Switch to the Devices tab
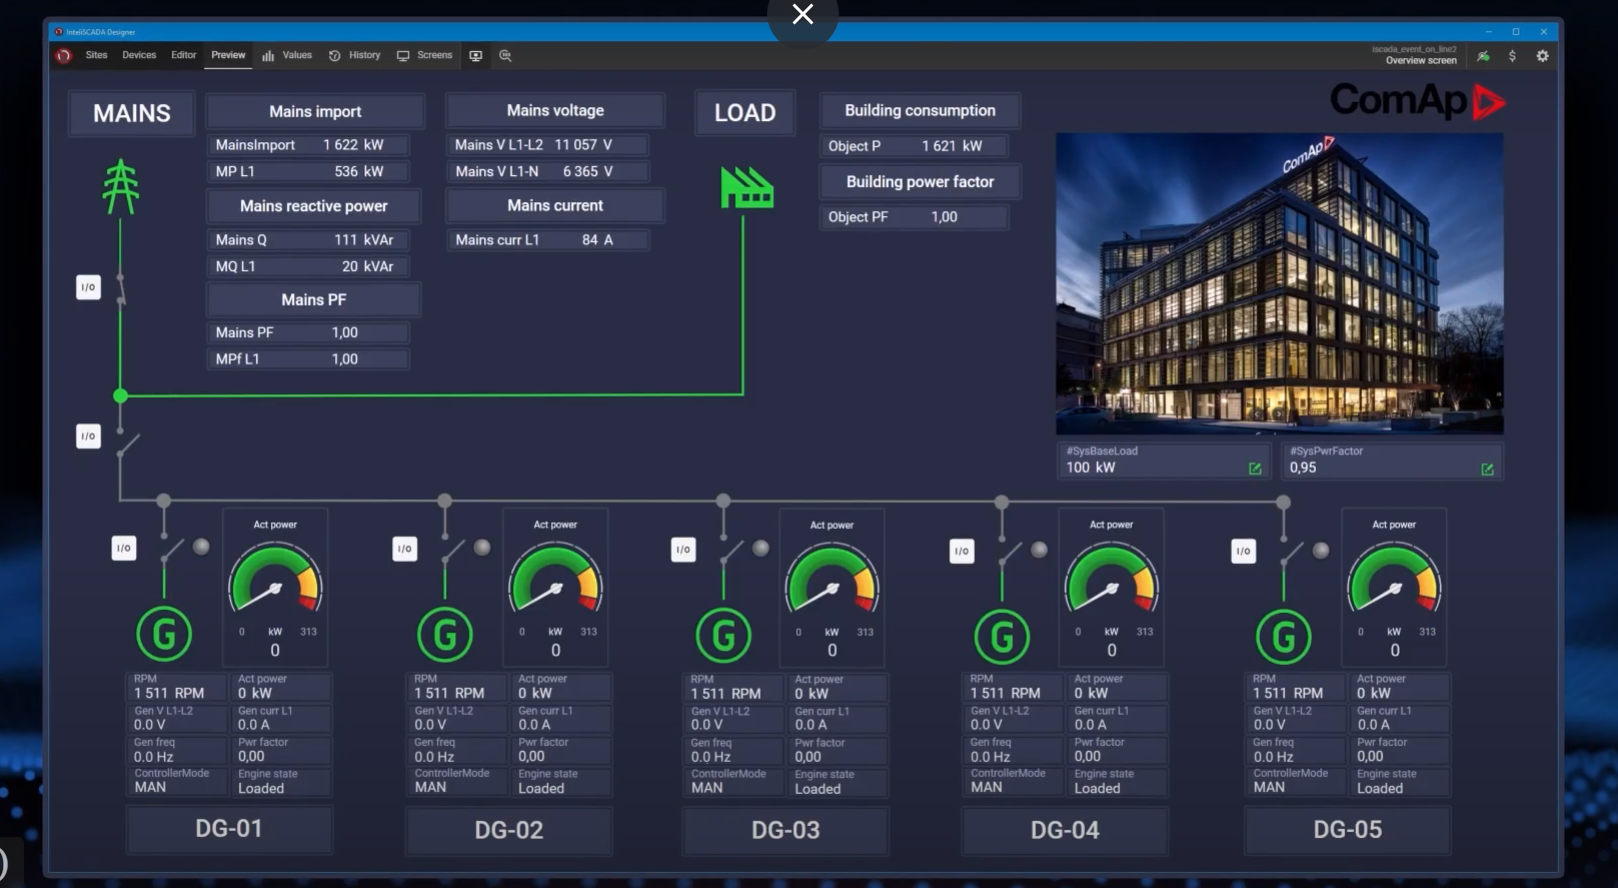 [x=139, y=56]
